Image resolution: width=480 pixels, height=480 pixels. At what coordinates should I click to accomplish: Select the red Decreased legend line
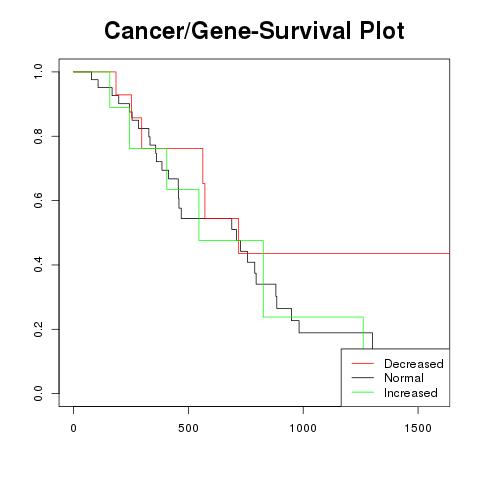point(363,363)
